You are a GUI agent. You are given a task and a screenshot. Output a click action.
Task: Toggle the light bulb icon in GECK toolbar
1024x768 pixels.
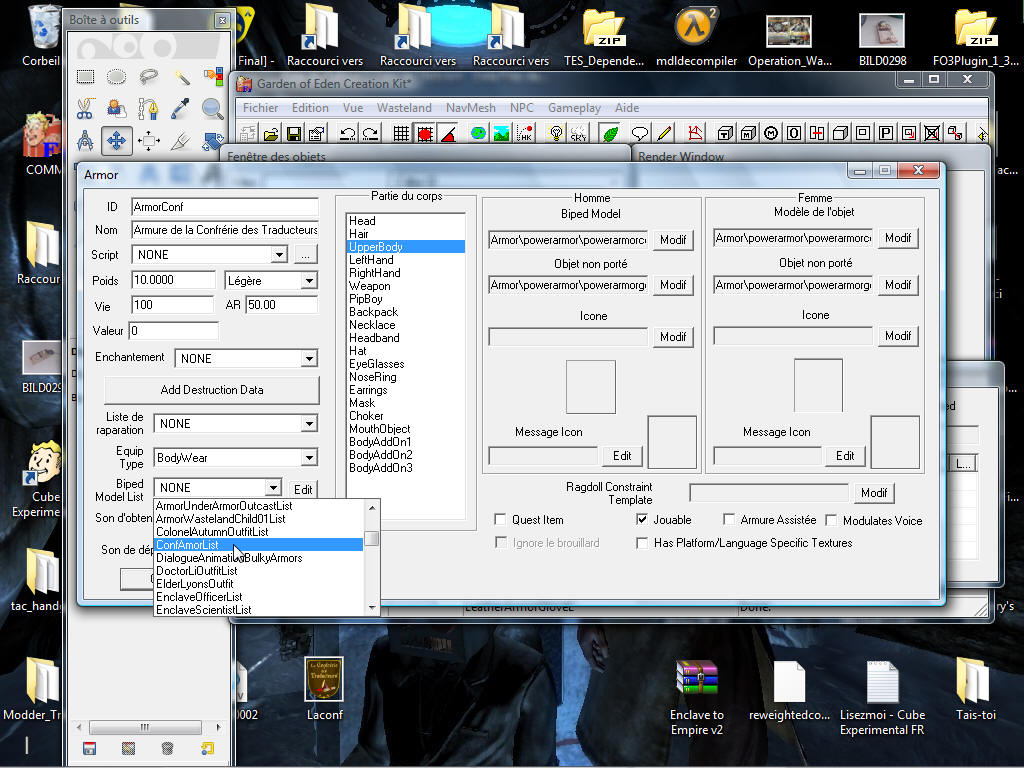pyautogui.click(x=556, y=134)
